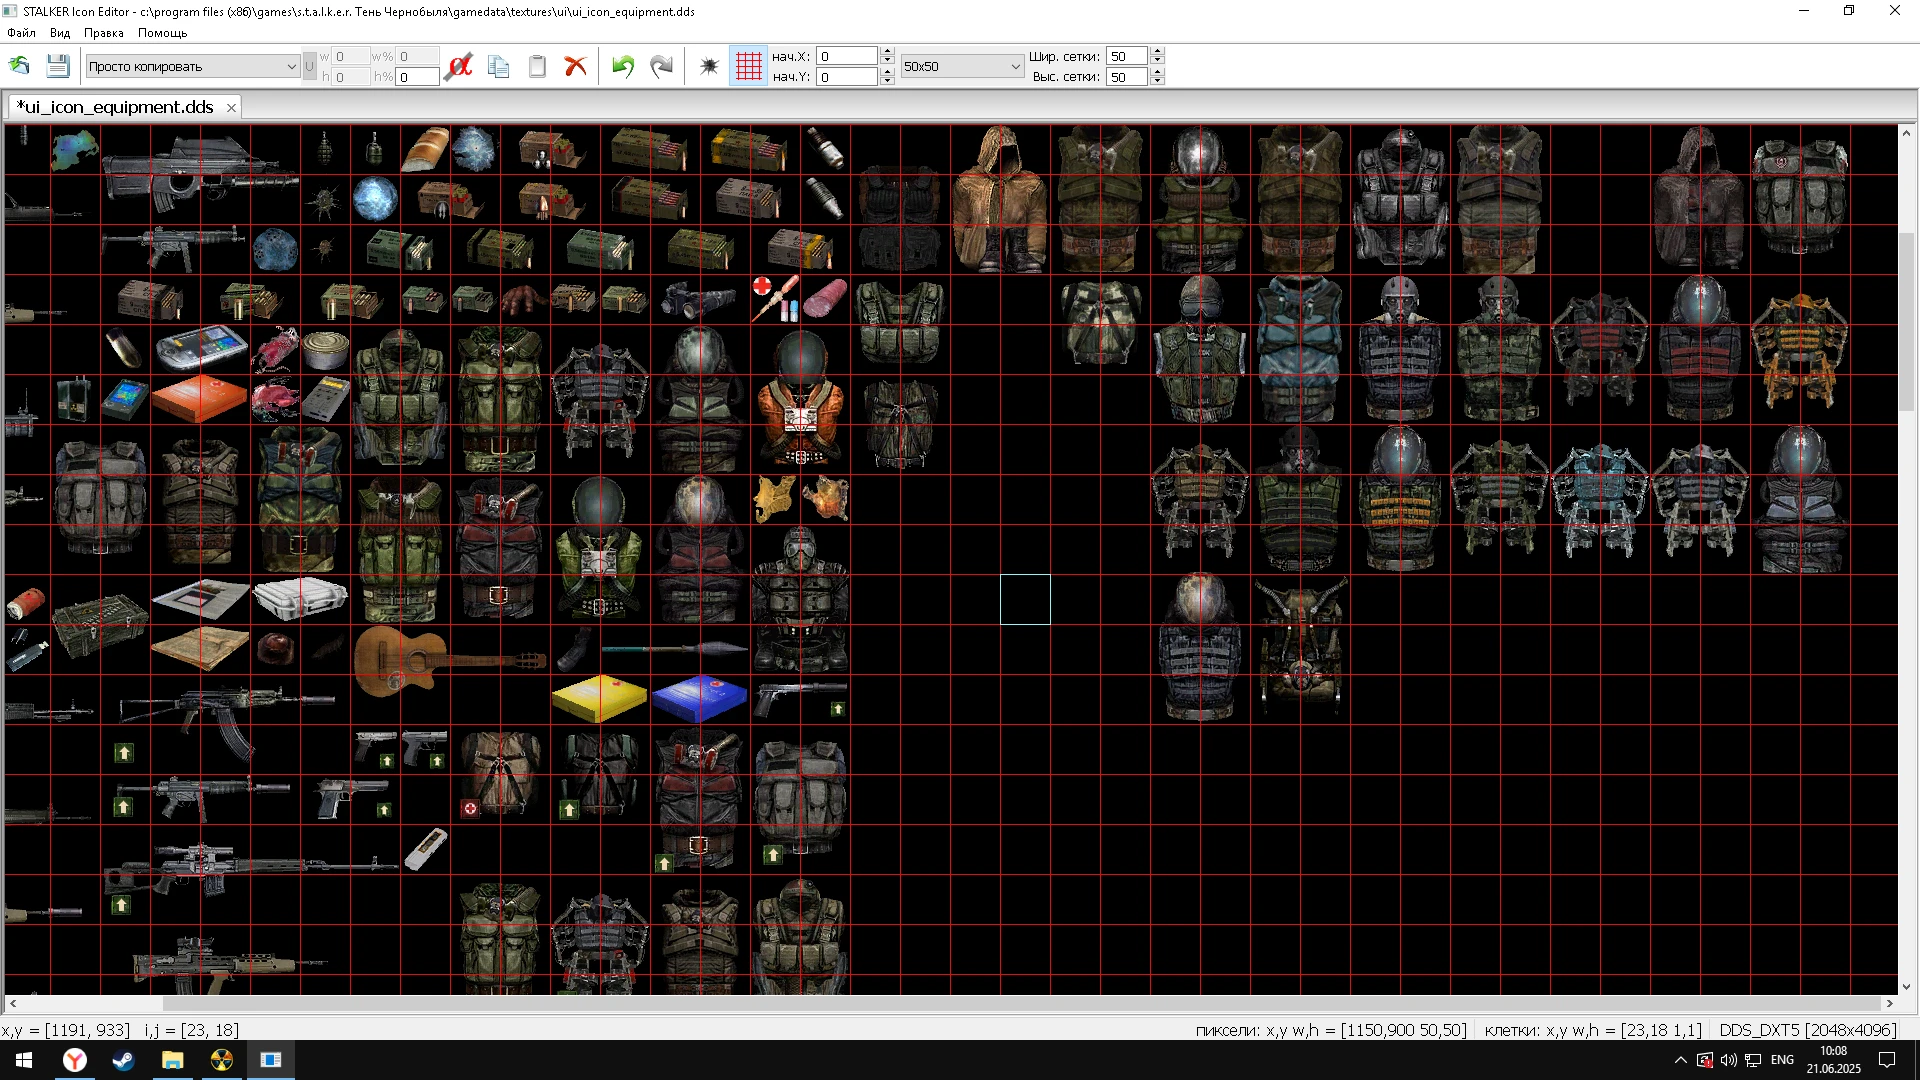
Task: Increase grid width with up spinner
Action: (x=1157, y=52)
